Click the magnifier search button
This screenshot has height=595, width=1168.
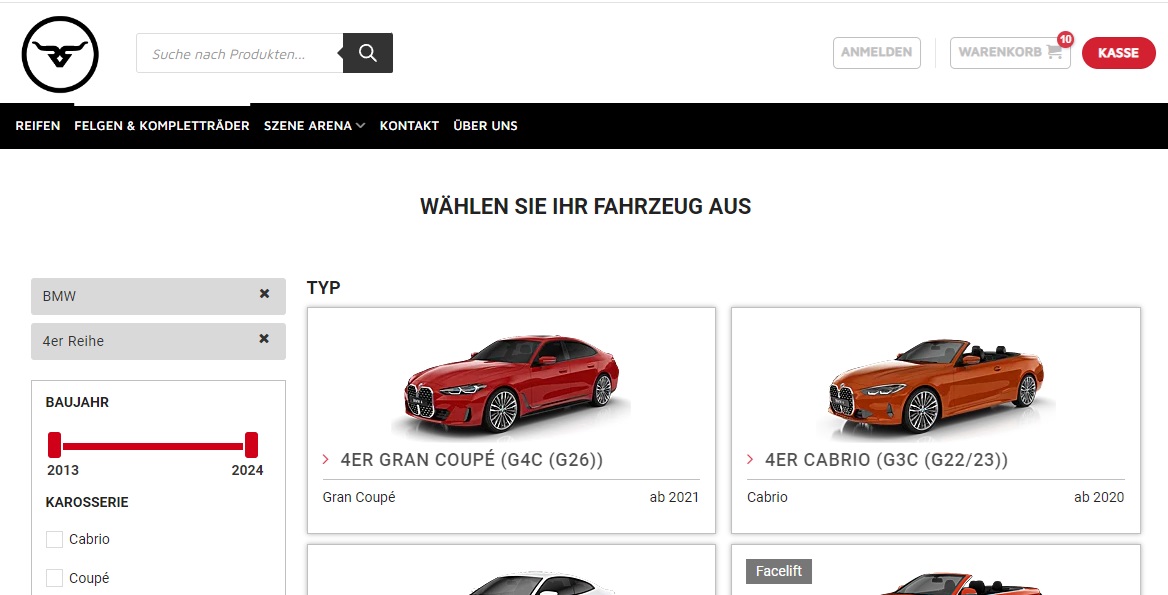(368, 53)
